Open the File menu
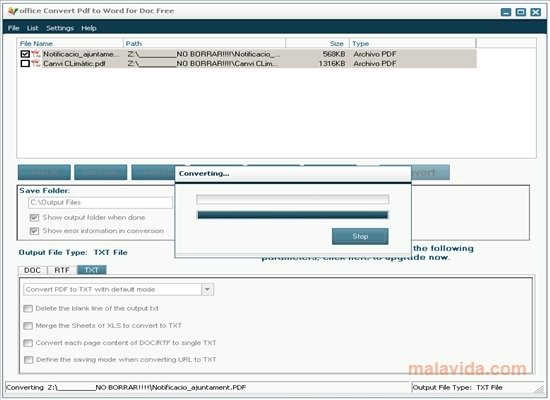The width and height of the screenshot is (550, 400). coord(14,28)
